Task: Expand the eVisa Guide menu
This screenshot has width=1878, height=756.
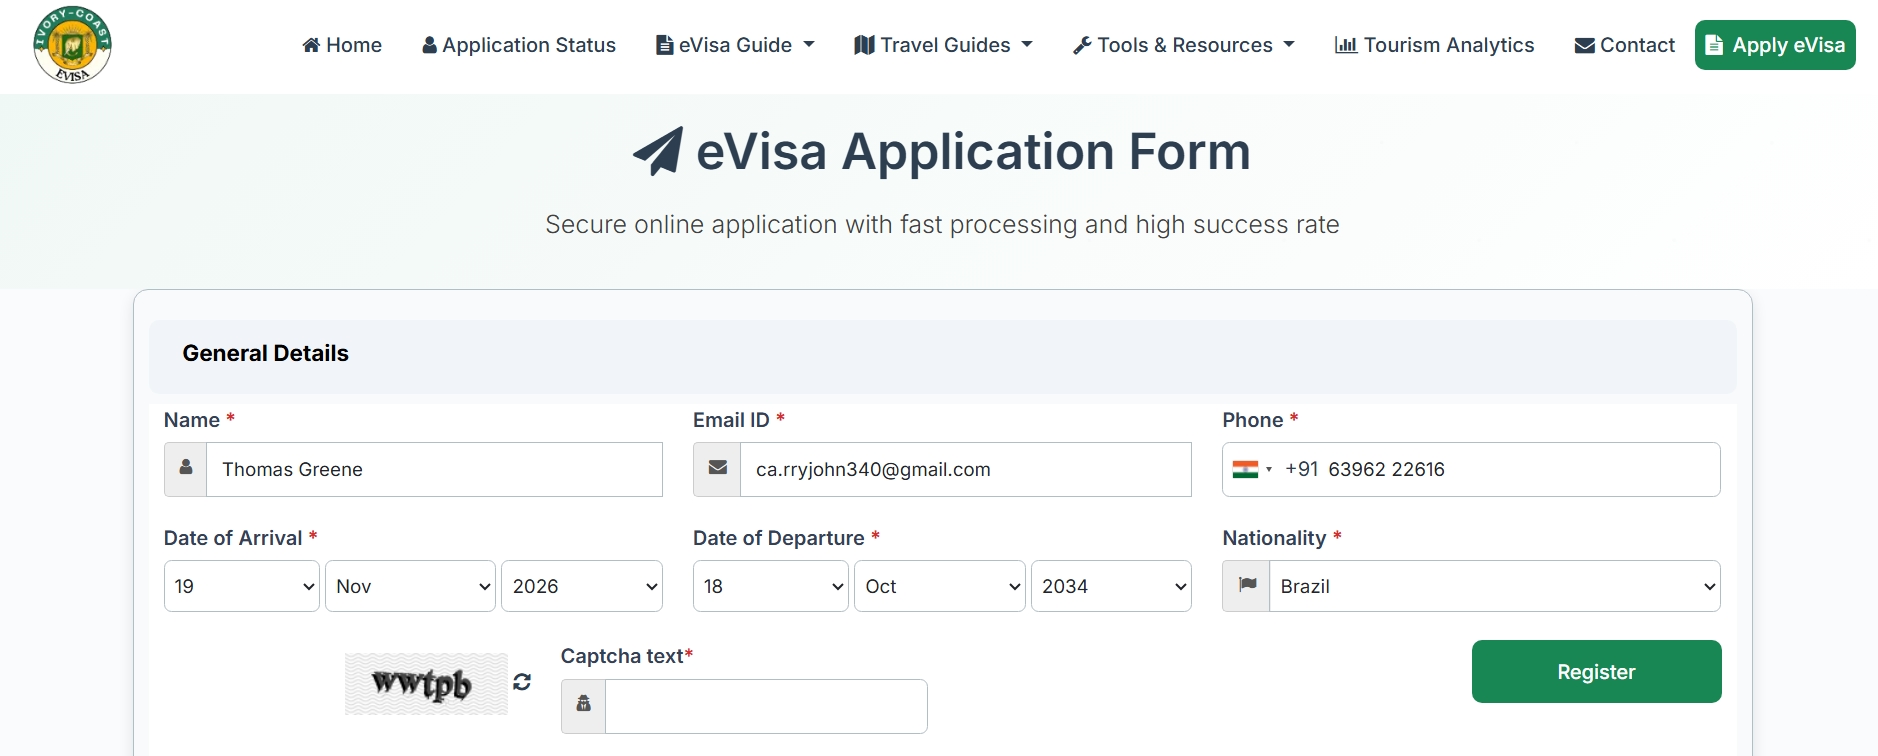Action: coord(735,45)
